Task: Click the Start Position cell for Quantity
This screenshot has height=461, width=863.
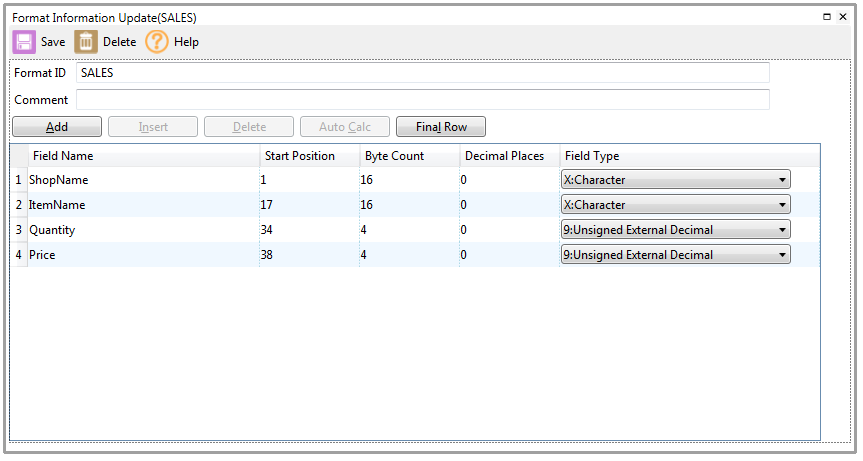Action: coord(308,230)
